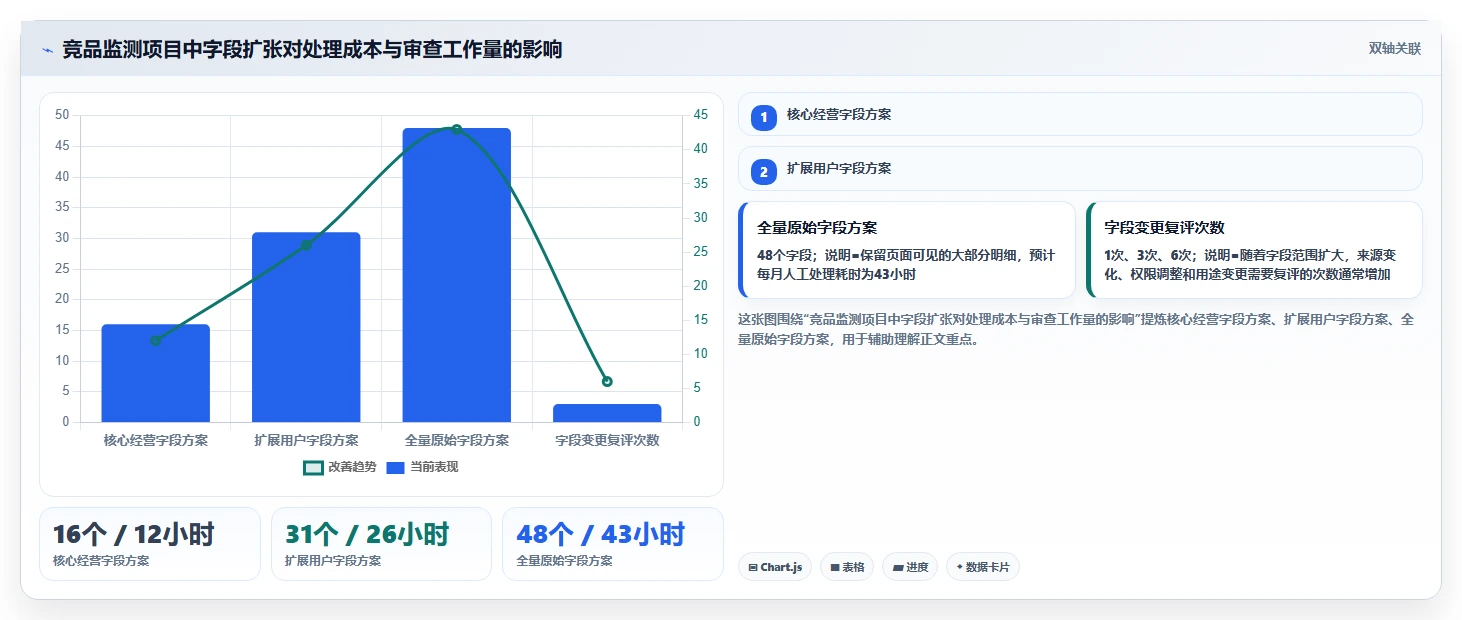
Task: Click the 31个 / 26小时 stat card
Action: click(381, 544)
